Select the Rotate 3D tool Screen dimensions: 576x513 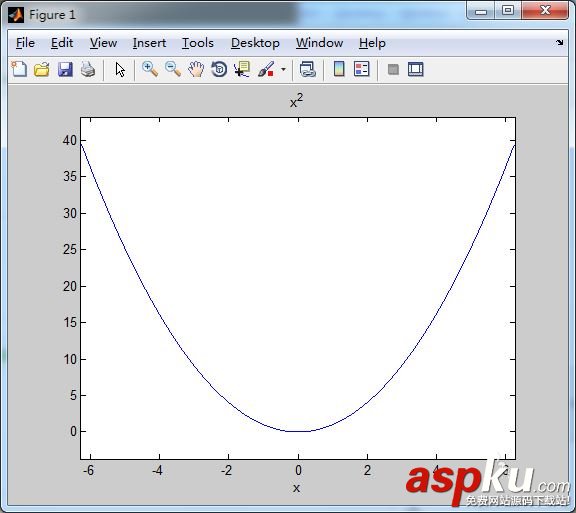pos(219,69)
